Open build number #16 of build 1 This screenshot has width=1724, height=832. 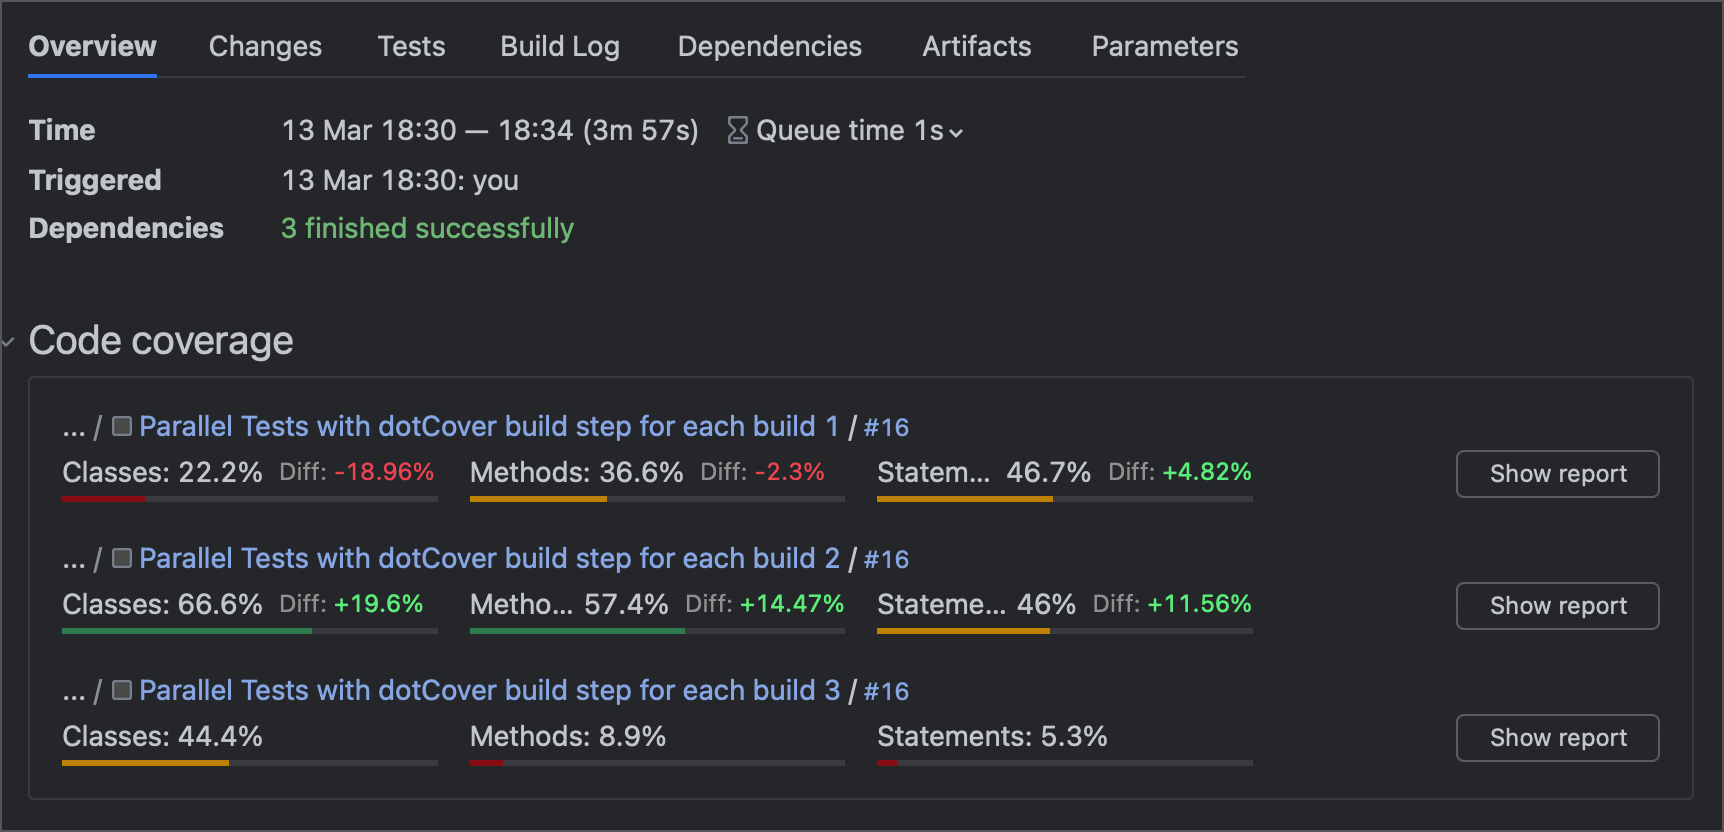pyautogui.click(x=886, y=427)
